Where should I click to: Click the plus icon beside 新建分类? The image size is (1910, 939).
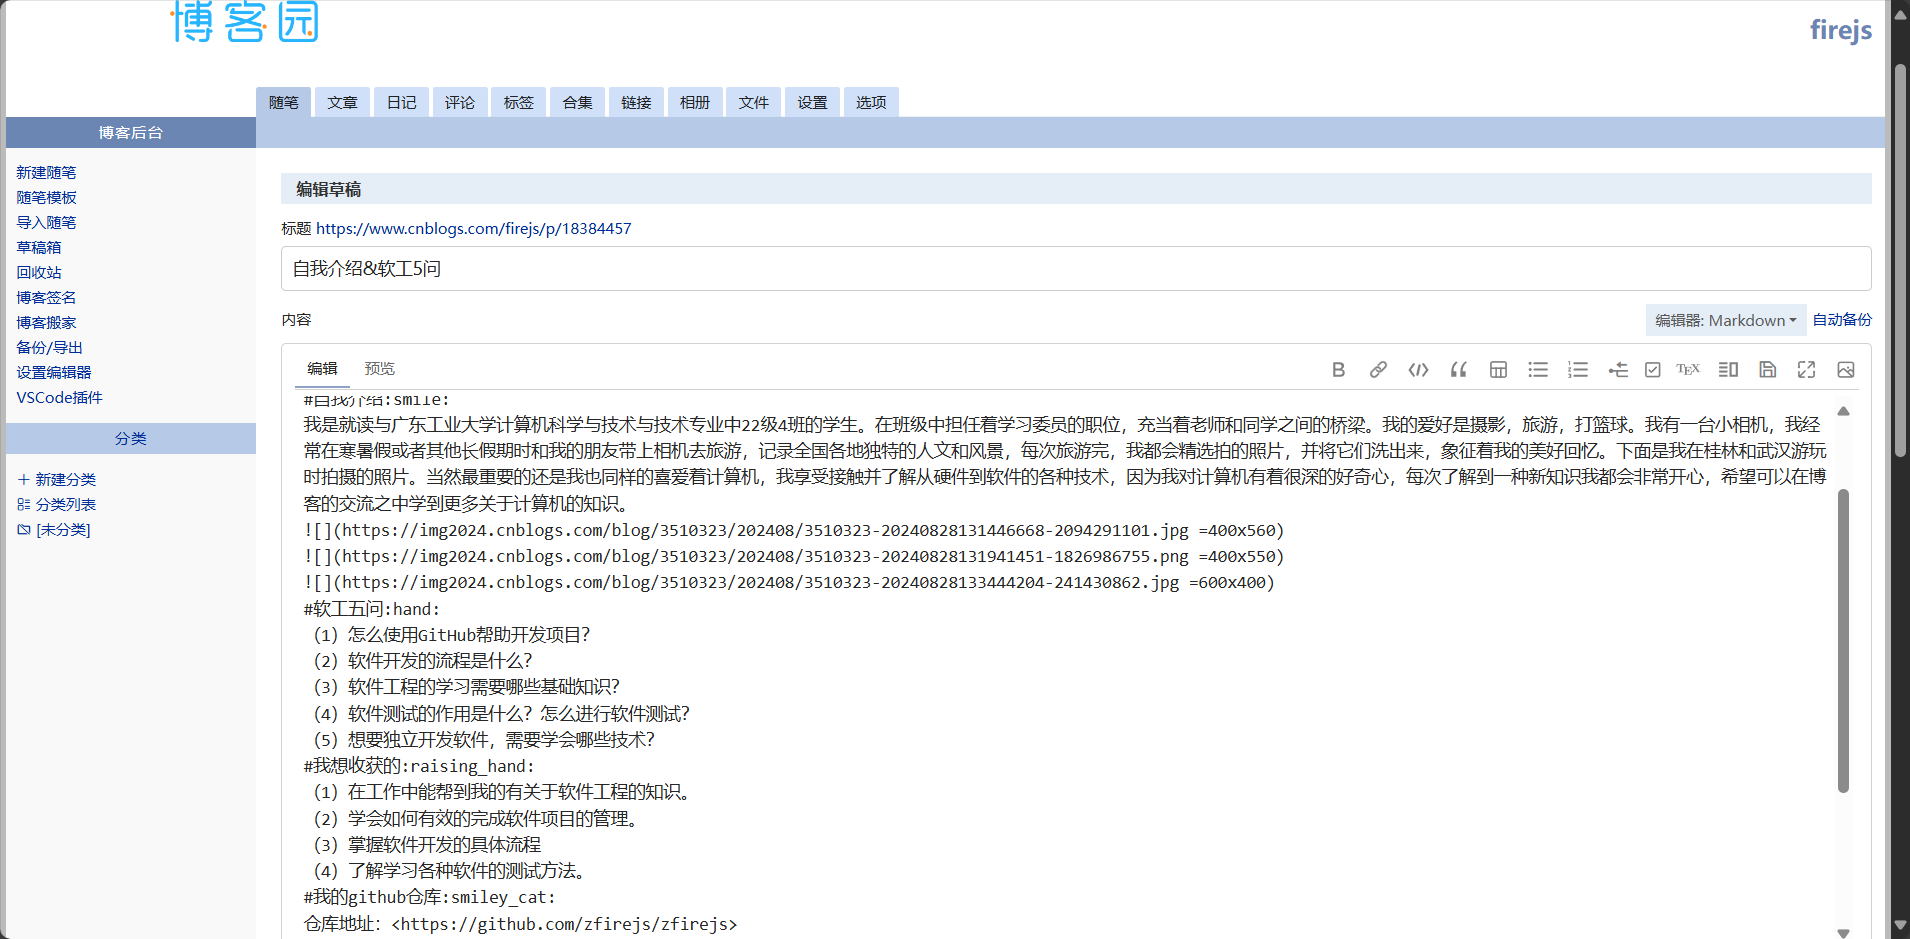tap(24, 480)
